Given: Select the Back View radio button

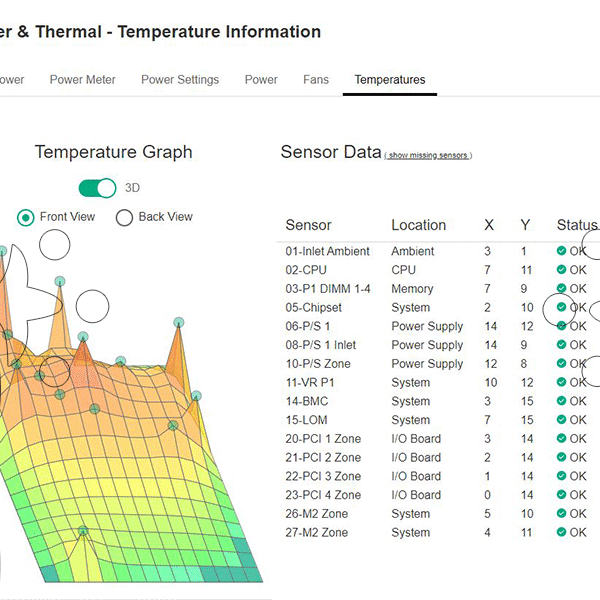Looking at the screenshot, I should pyautogui.click(x=125, y=217).
